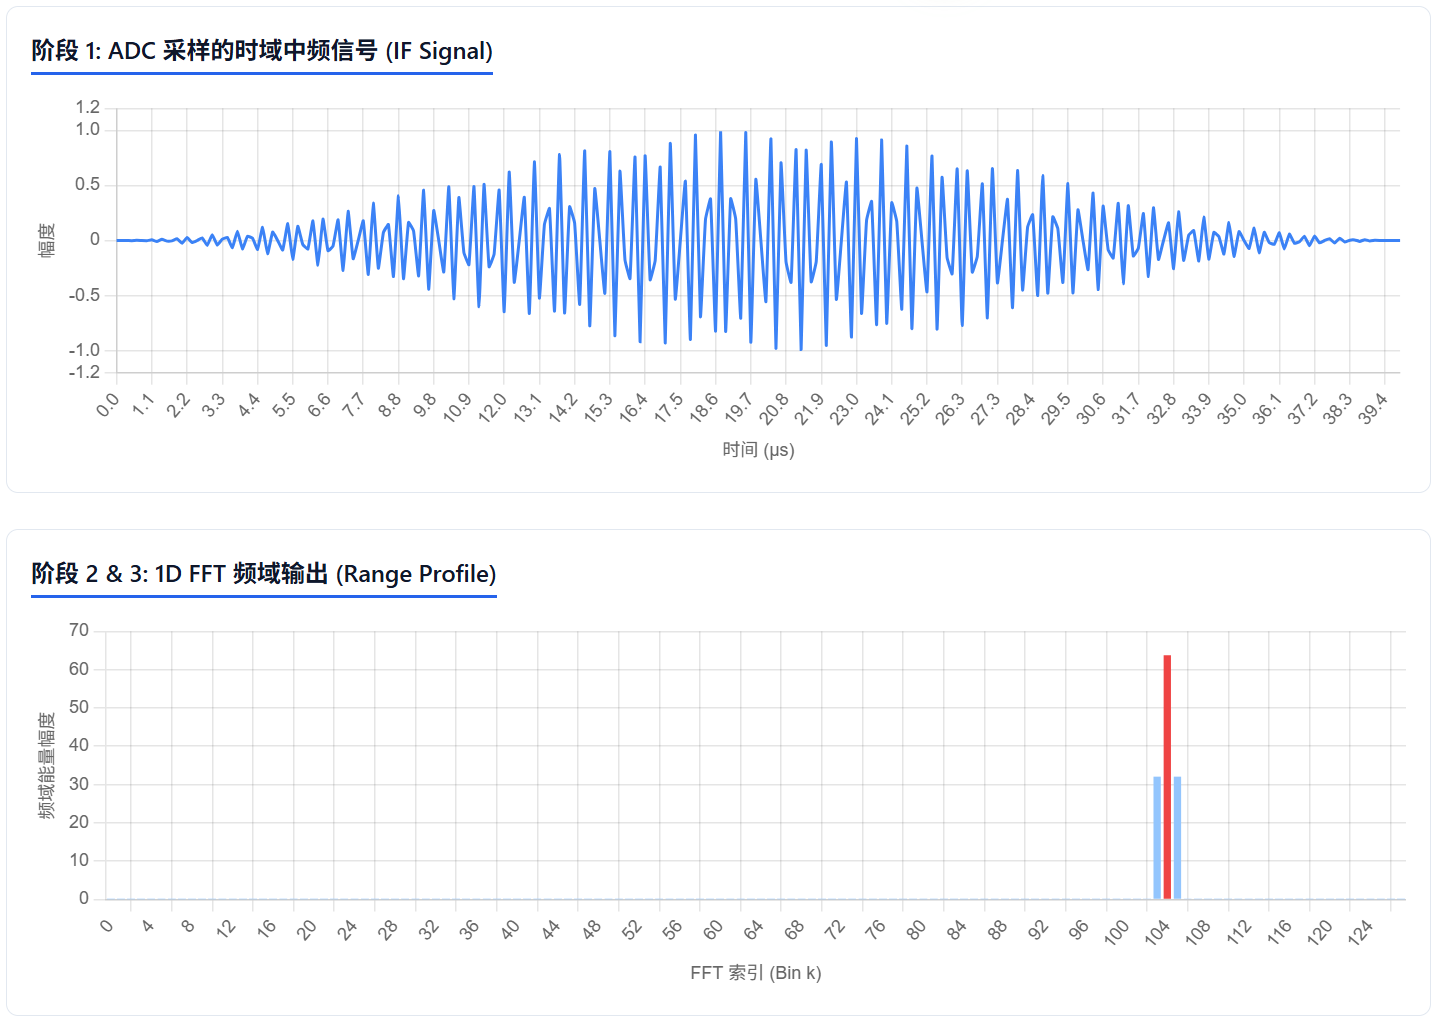
Task: Click the "-0.5" amplitude tick label
Action: tap(85, 295)
